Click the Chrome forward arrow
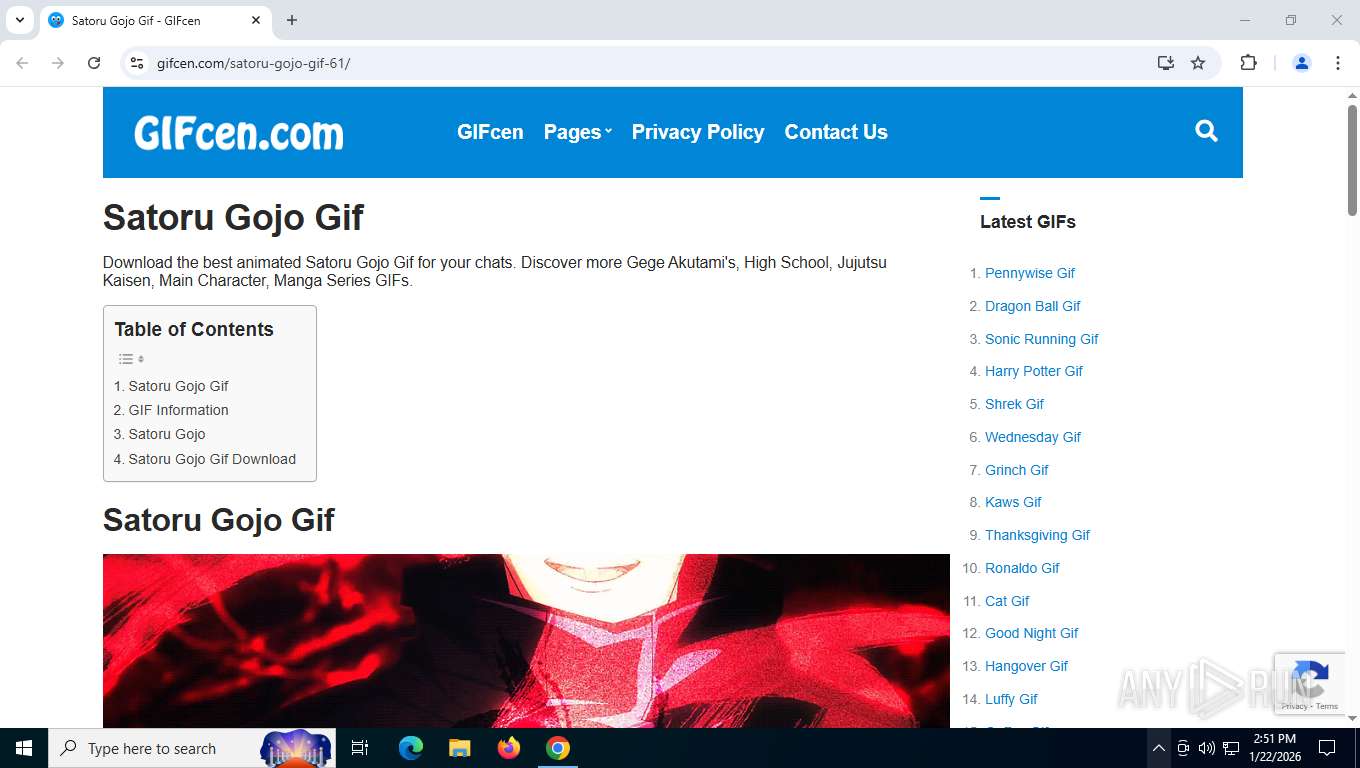The height and width of the screenshot is (768, 1360). (x=58, y=63)
